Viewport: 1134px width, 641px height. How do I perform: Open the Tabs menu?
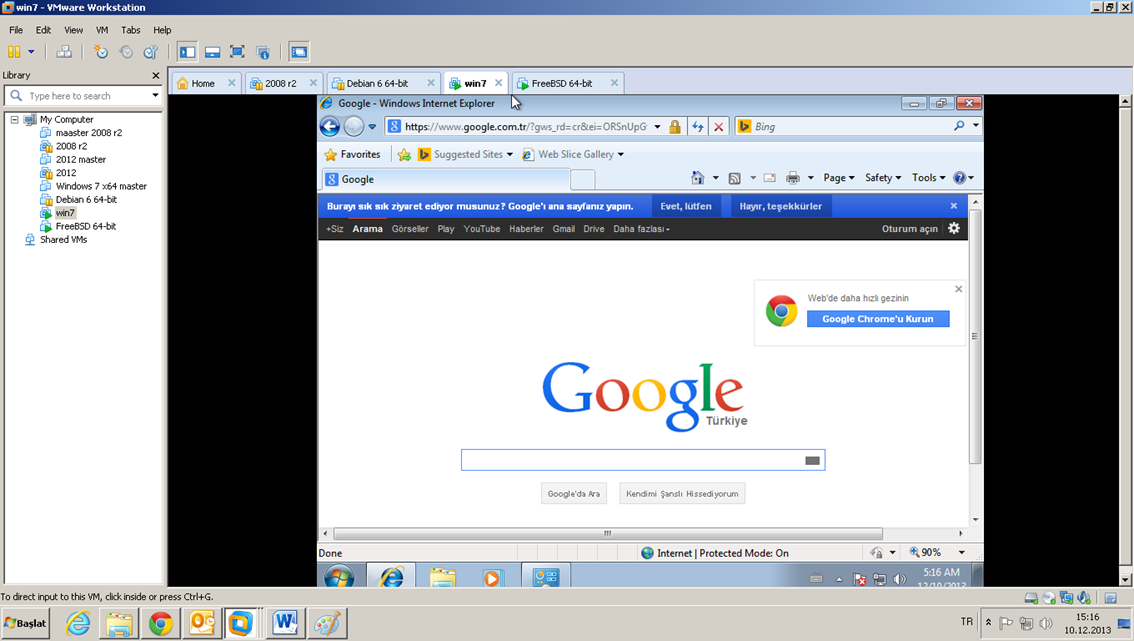(x=131, y=30)
